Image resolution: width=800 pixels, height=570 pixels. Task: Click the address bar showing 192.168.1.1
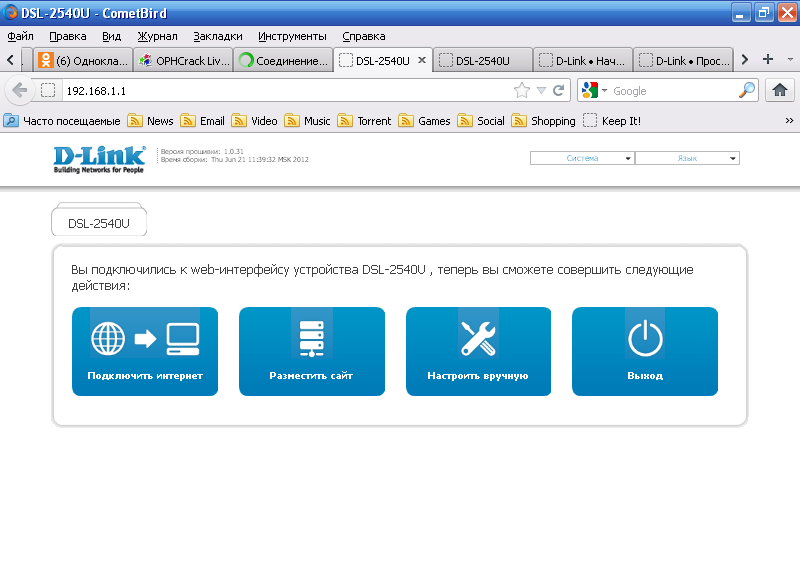pyautogui.click(x=280, y=91)
